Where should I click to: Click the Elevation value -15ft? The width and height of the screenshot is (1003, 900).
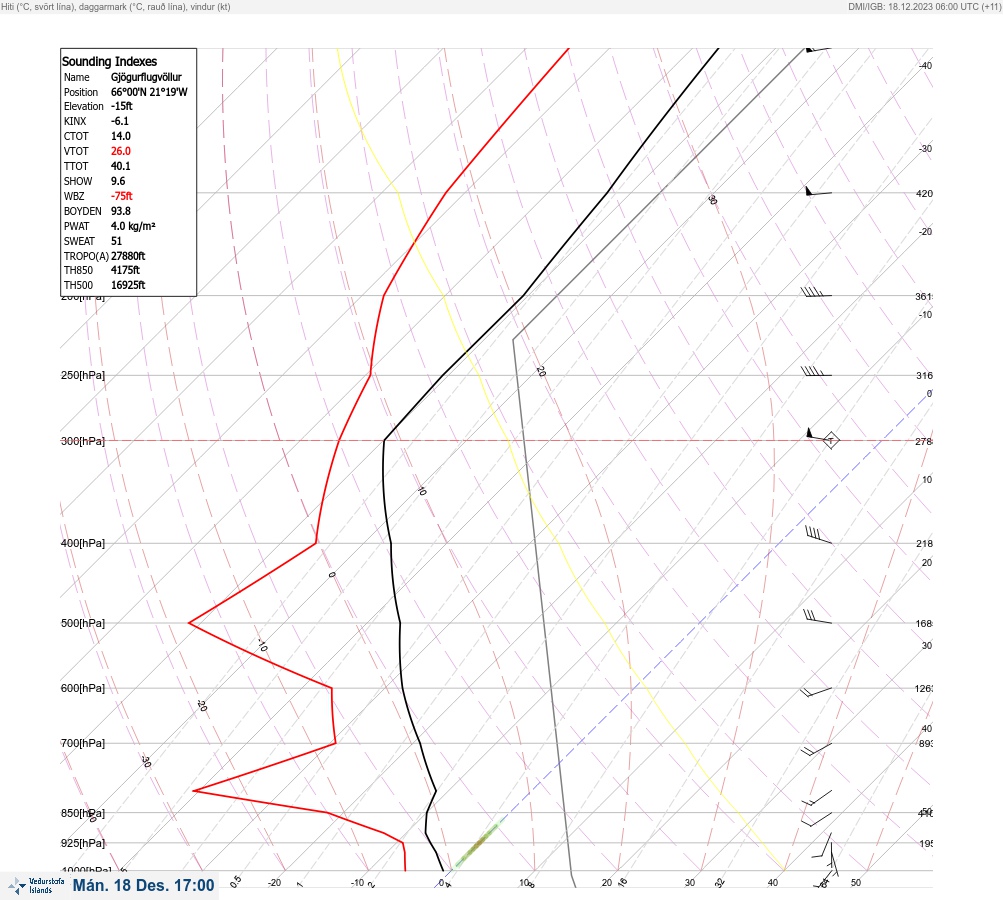(x=122, y=106)
